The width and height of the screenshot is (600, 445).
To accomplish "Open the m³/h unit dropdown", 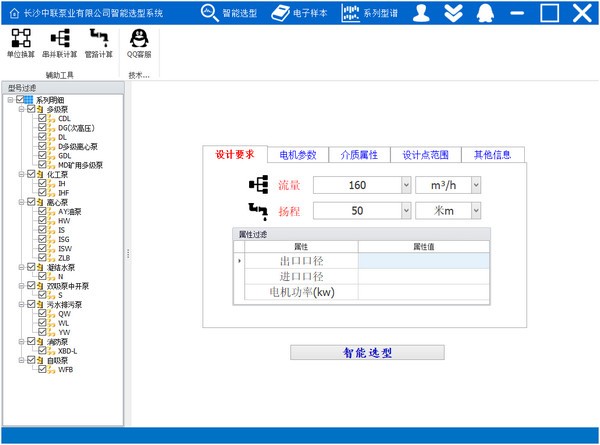I will coord(476,185).
